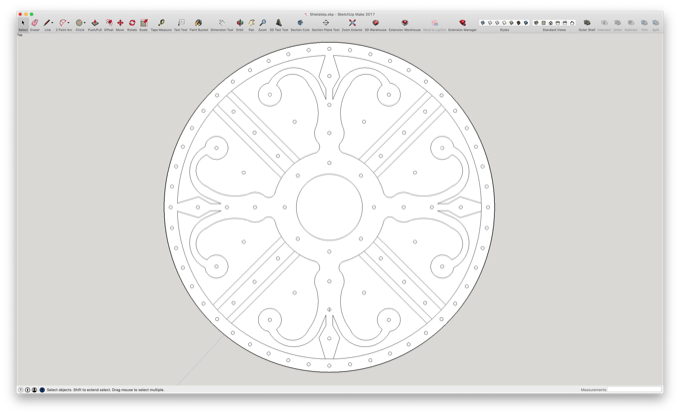Click the Send to LayOut button
680x415 pixels.
(x=434, y=23)
